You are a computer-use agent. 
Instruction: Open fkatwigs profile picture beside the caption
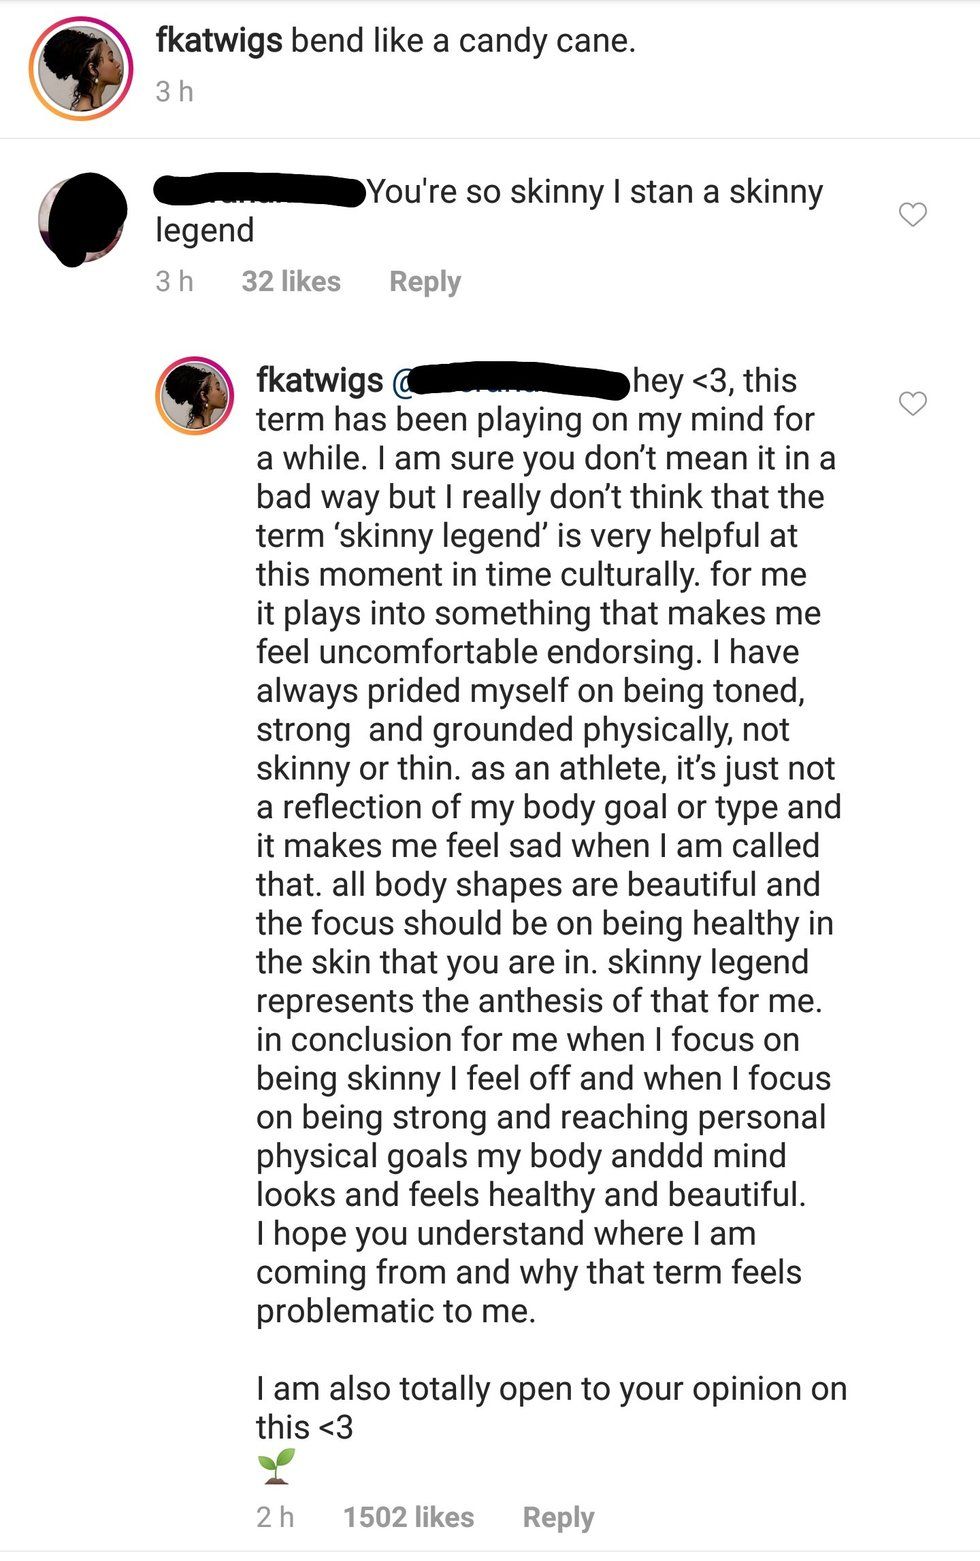click(x=81, y=69)
